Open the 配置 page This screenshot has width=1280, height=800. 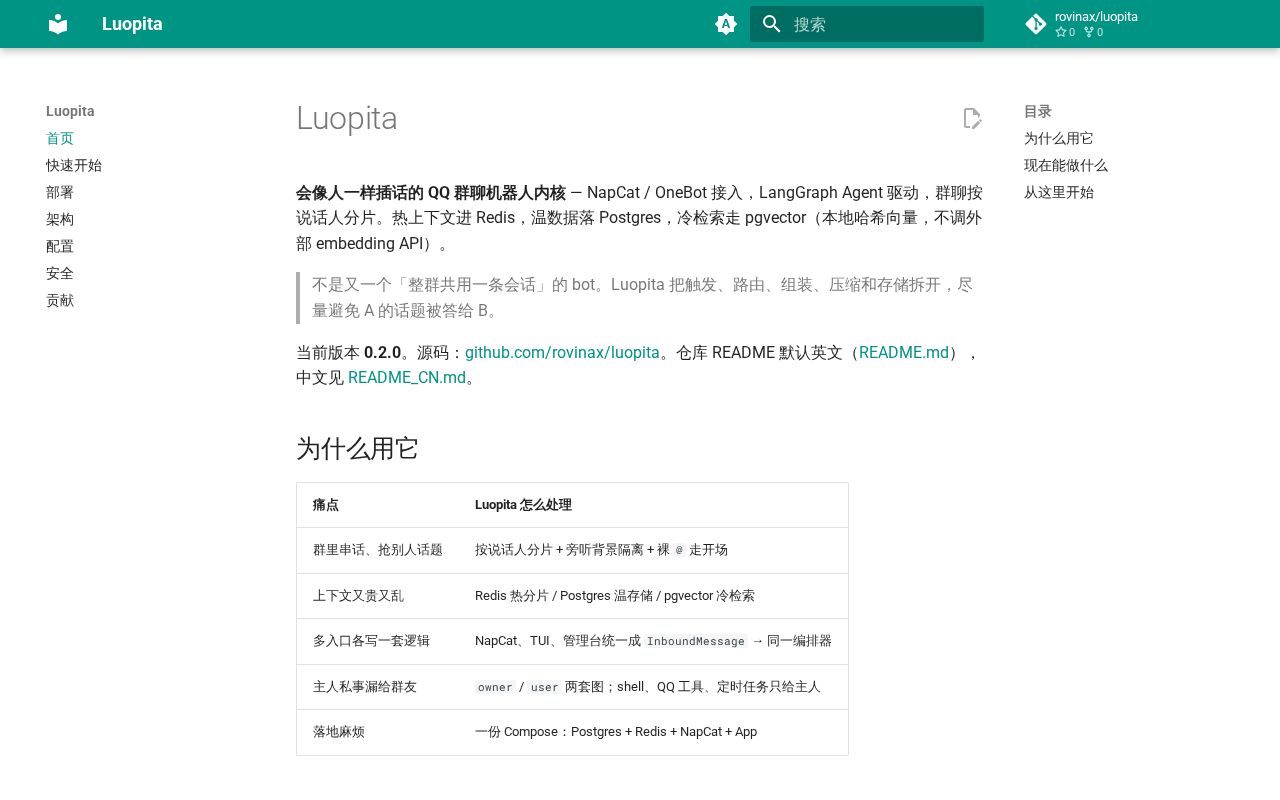point(60,247)
